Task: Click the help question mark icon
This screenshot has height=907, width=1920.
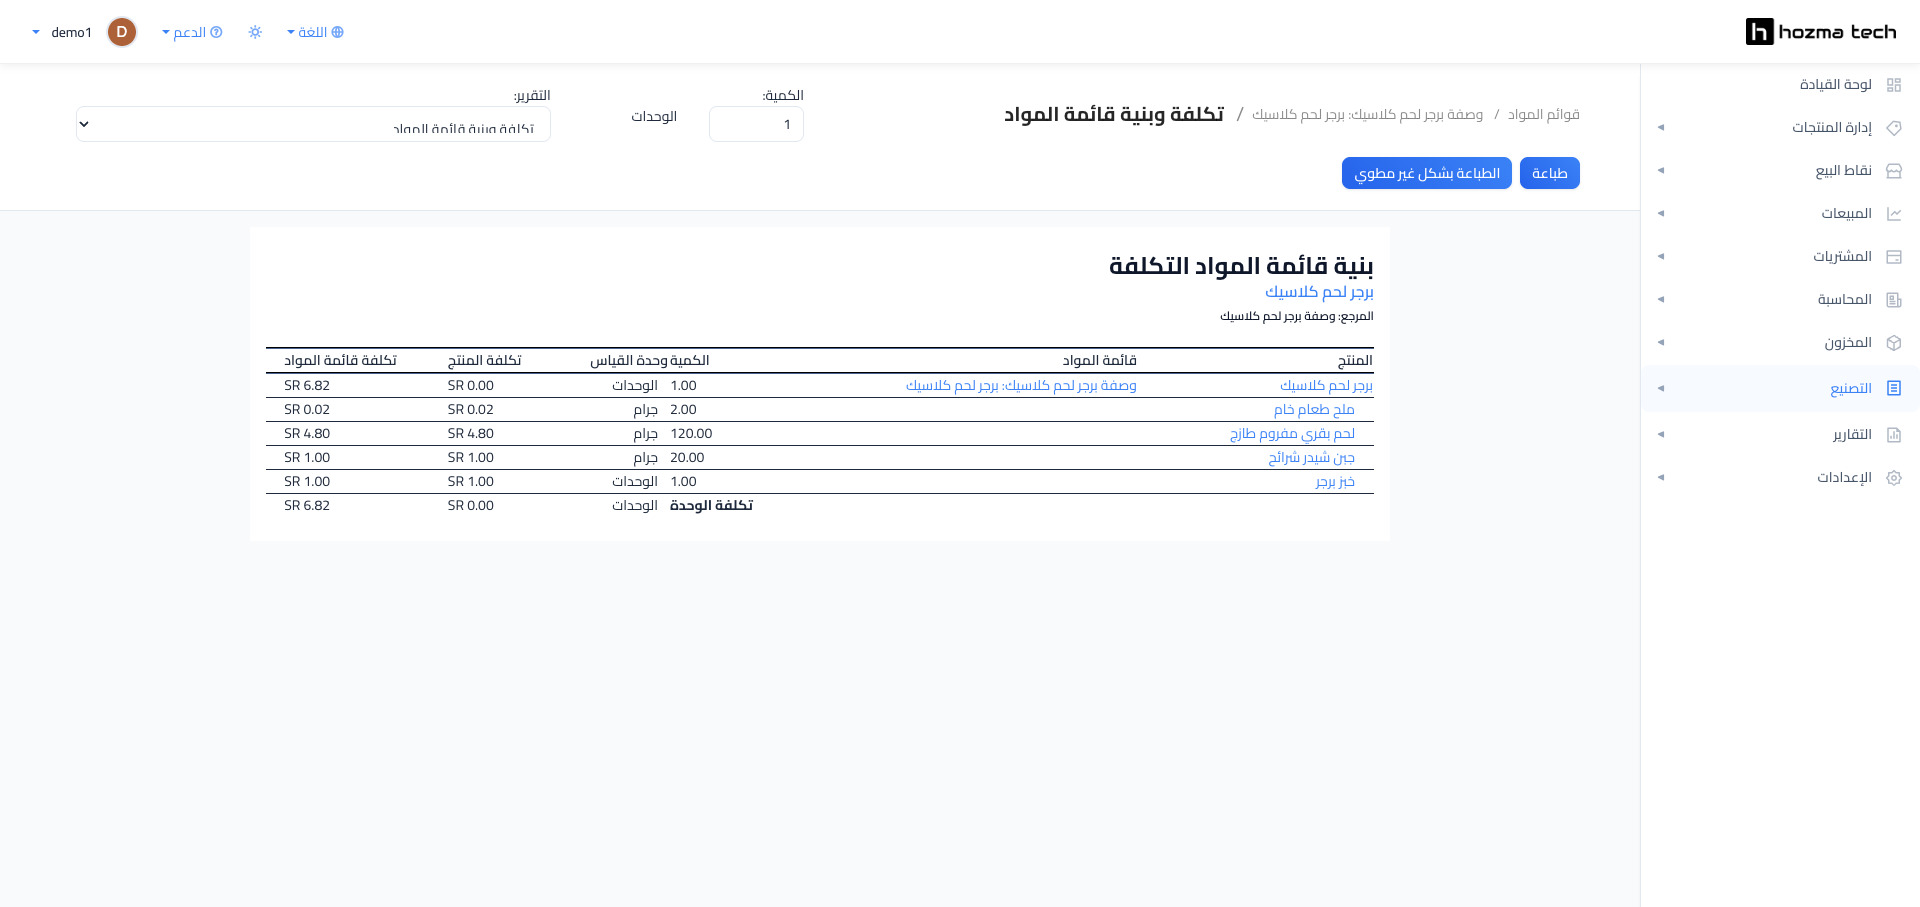Action: click(x=216, y=32)
